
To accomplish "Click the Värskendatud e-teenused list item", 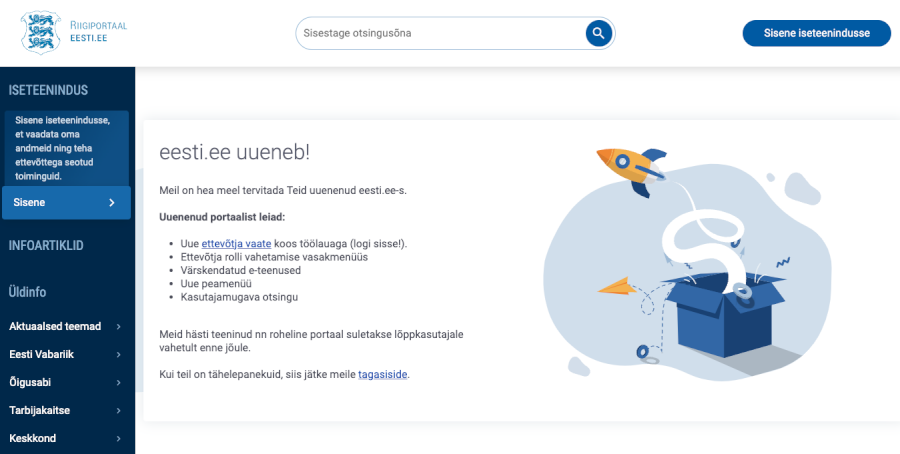I will [x=240, y=270].
